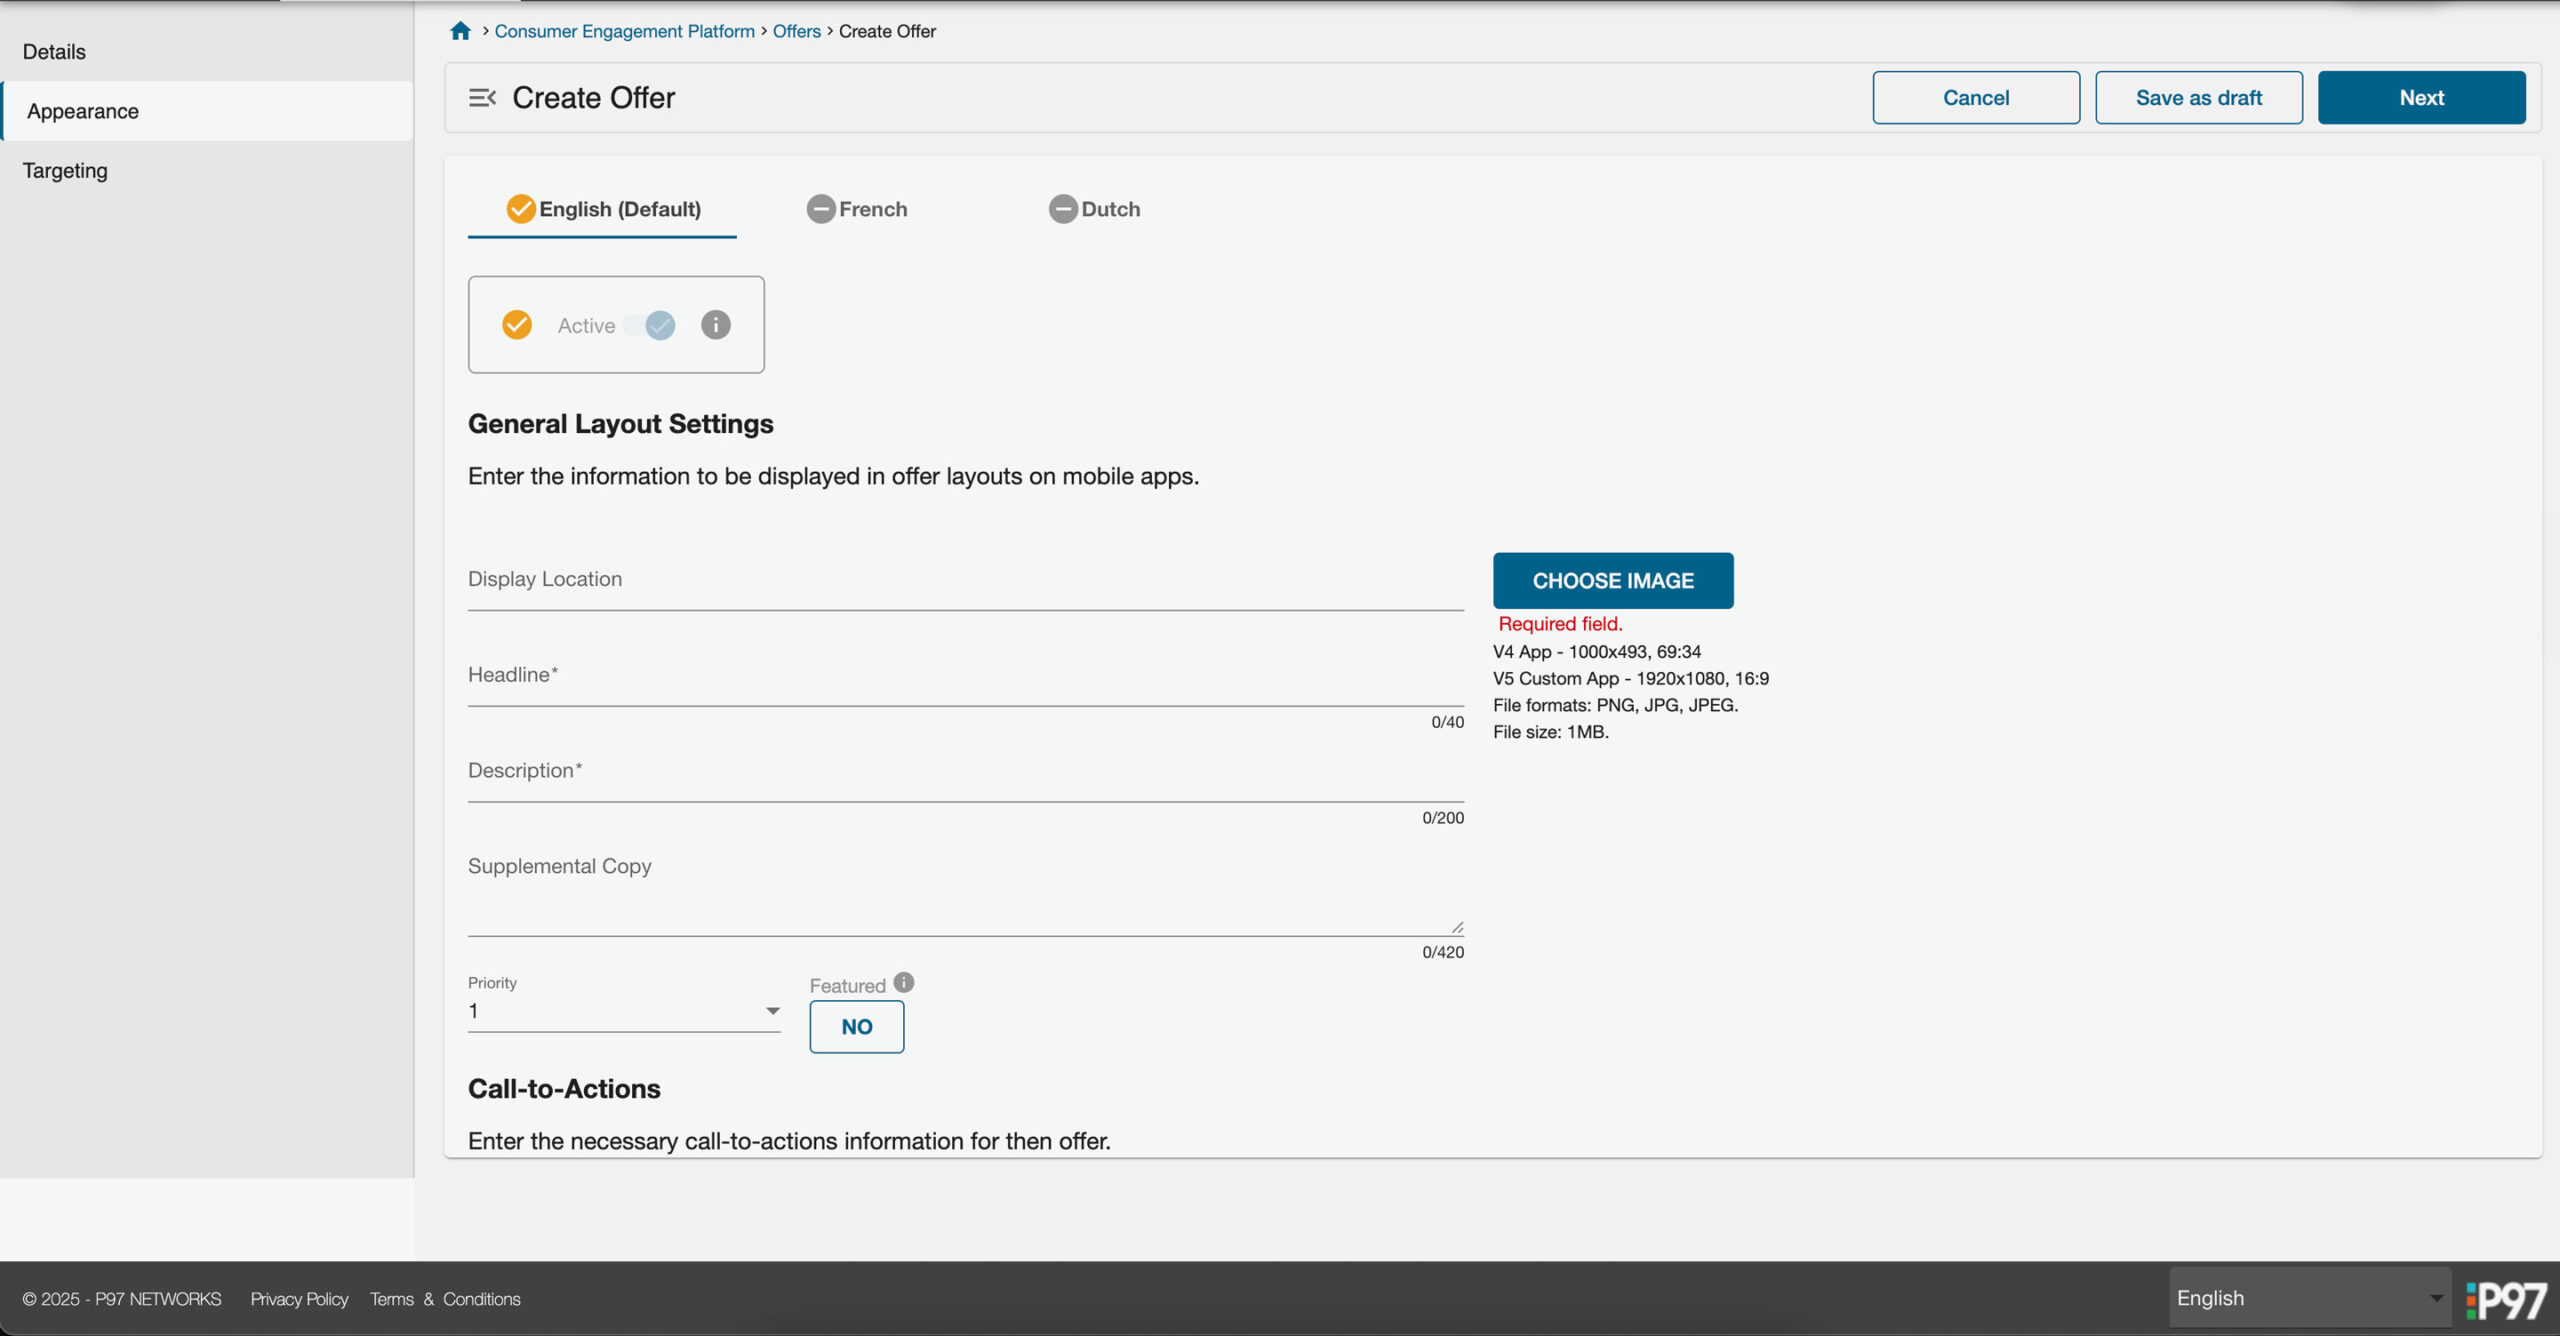
Task: Click the home breadcrumb icon
Action: pos(460,31)
